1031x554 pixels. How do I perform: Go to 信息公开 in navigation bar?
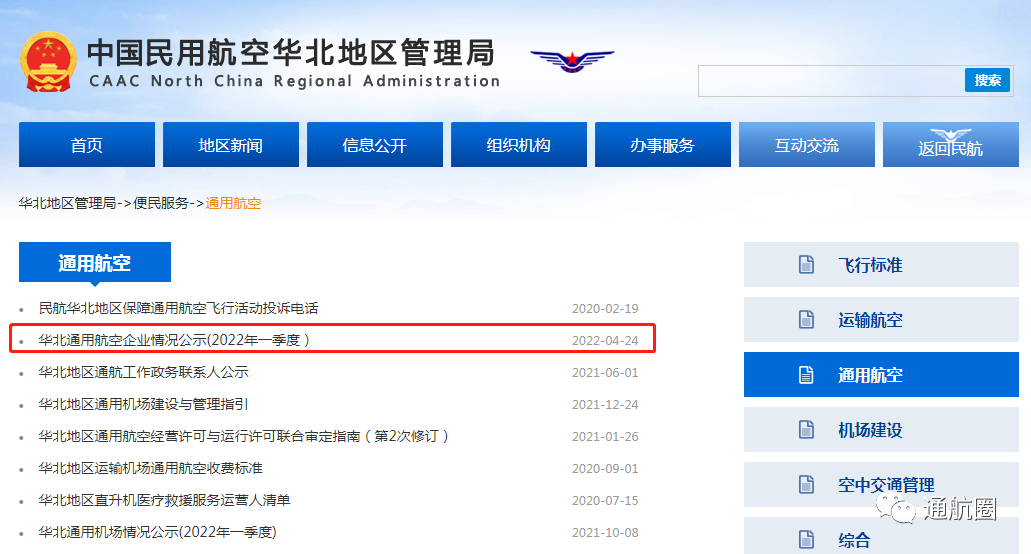pos(374,145)
